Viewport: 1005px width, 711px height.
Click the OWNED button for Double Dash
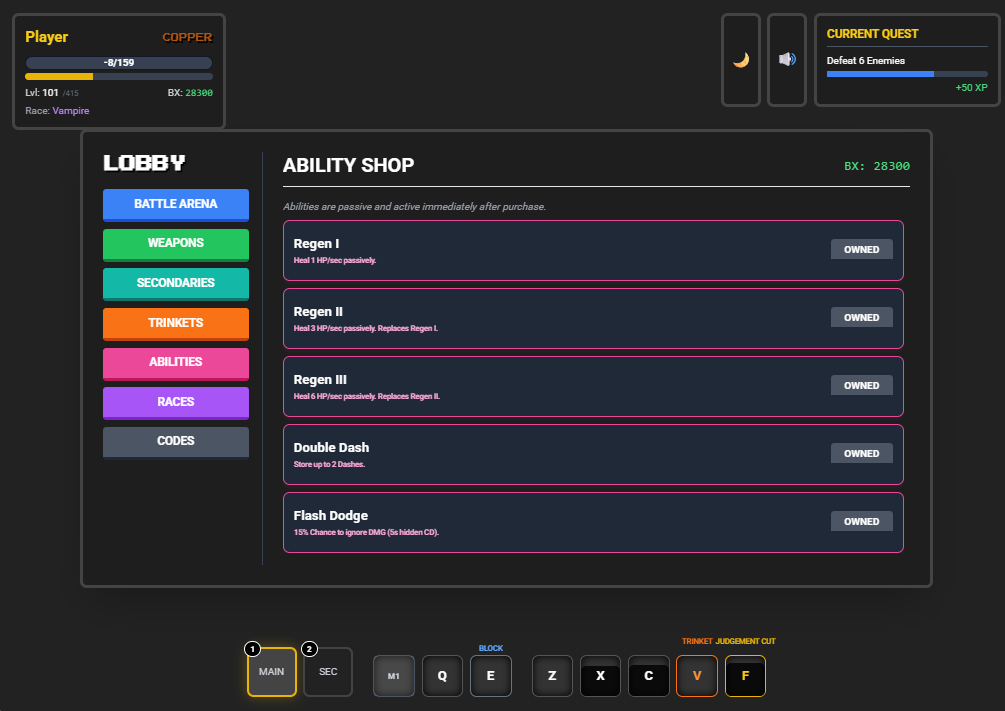tap(861, 453)
